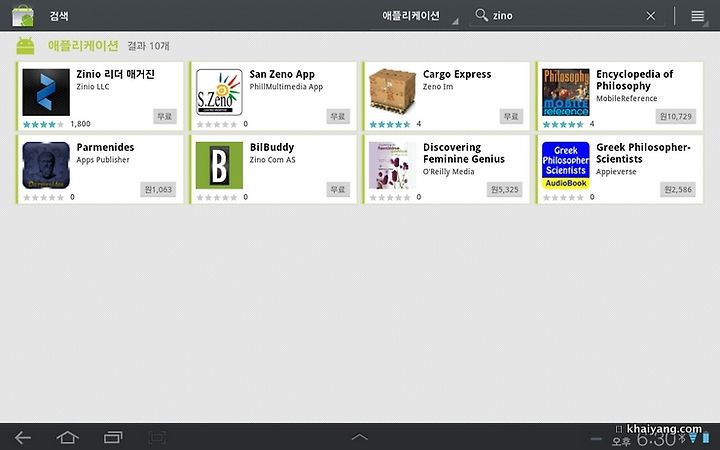Image resolution: width=720 pixels, height=450 pixels.
Task: Tap the free button for Zinio
Action: pos(165,116)
